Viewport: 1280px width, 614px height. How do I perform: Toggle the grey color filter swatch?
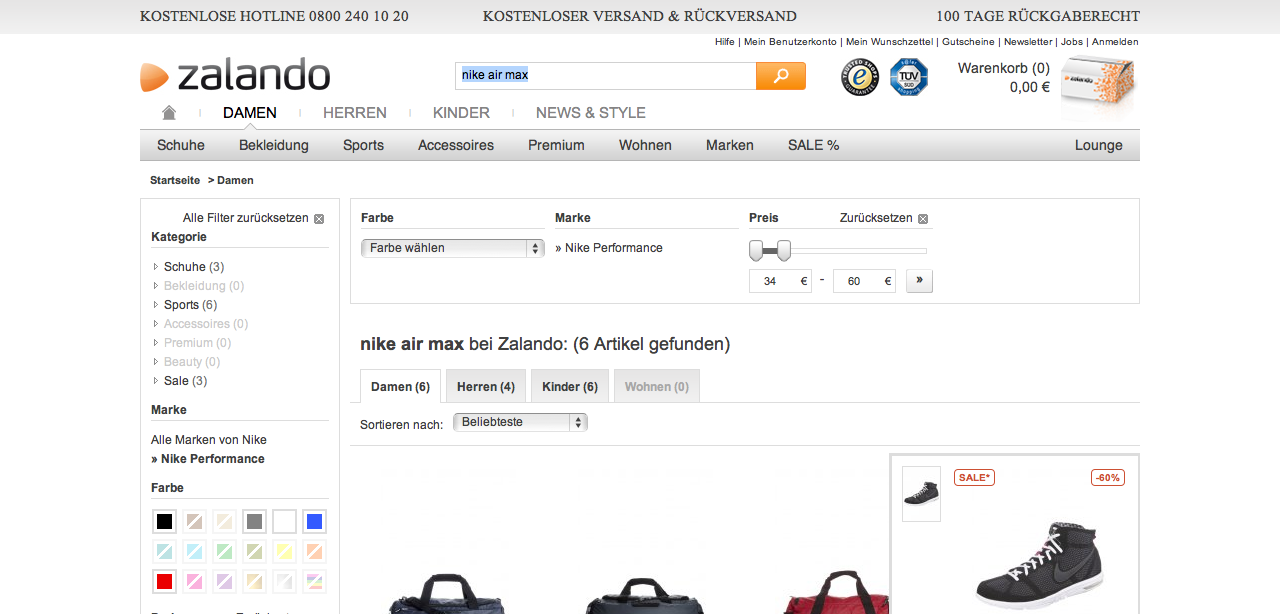click(254, 522)
